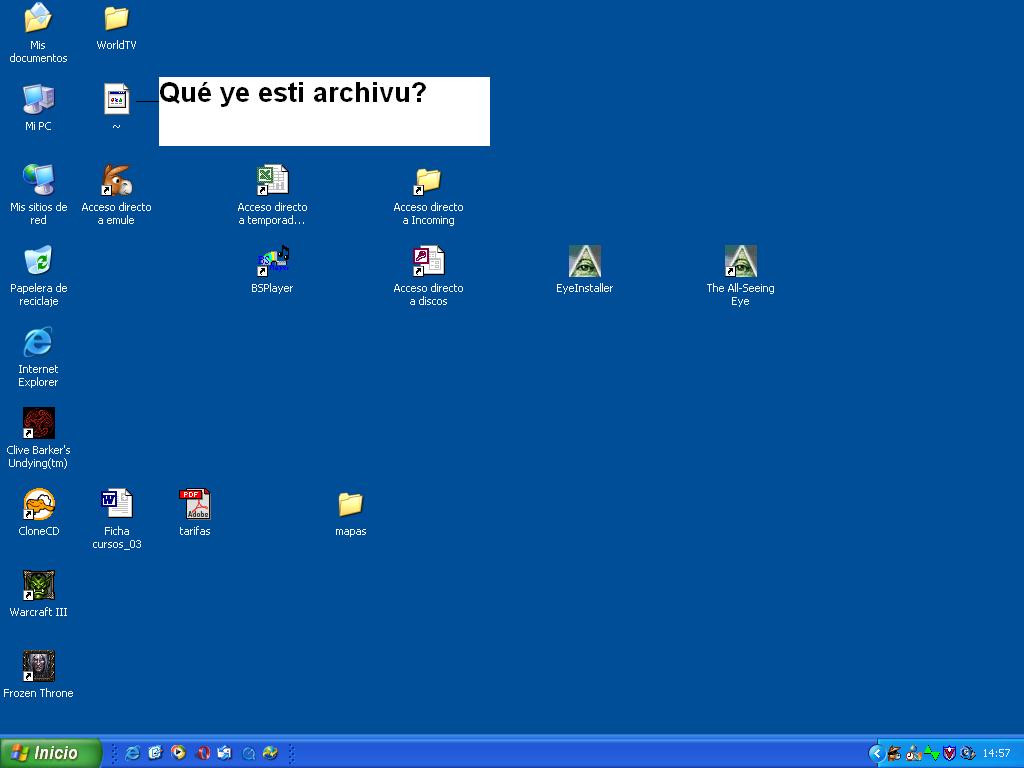Viewport: 1024px width, 768px height.
Task: Select the unknown file named ~
Action: coord(116,100)
